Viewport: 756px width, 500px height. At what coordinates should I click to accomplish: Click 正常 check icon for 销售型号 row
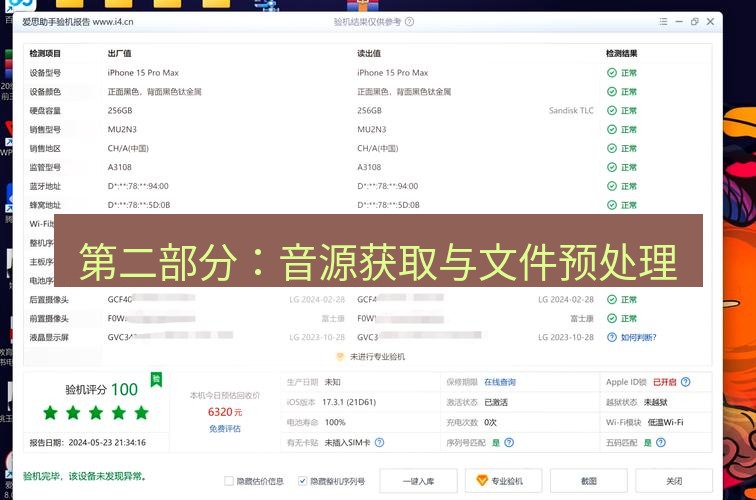point(612,129)
